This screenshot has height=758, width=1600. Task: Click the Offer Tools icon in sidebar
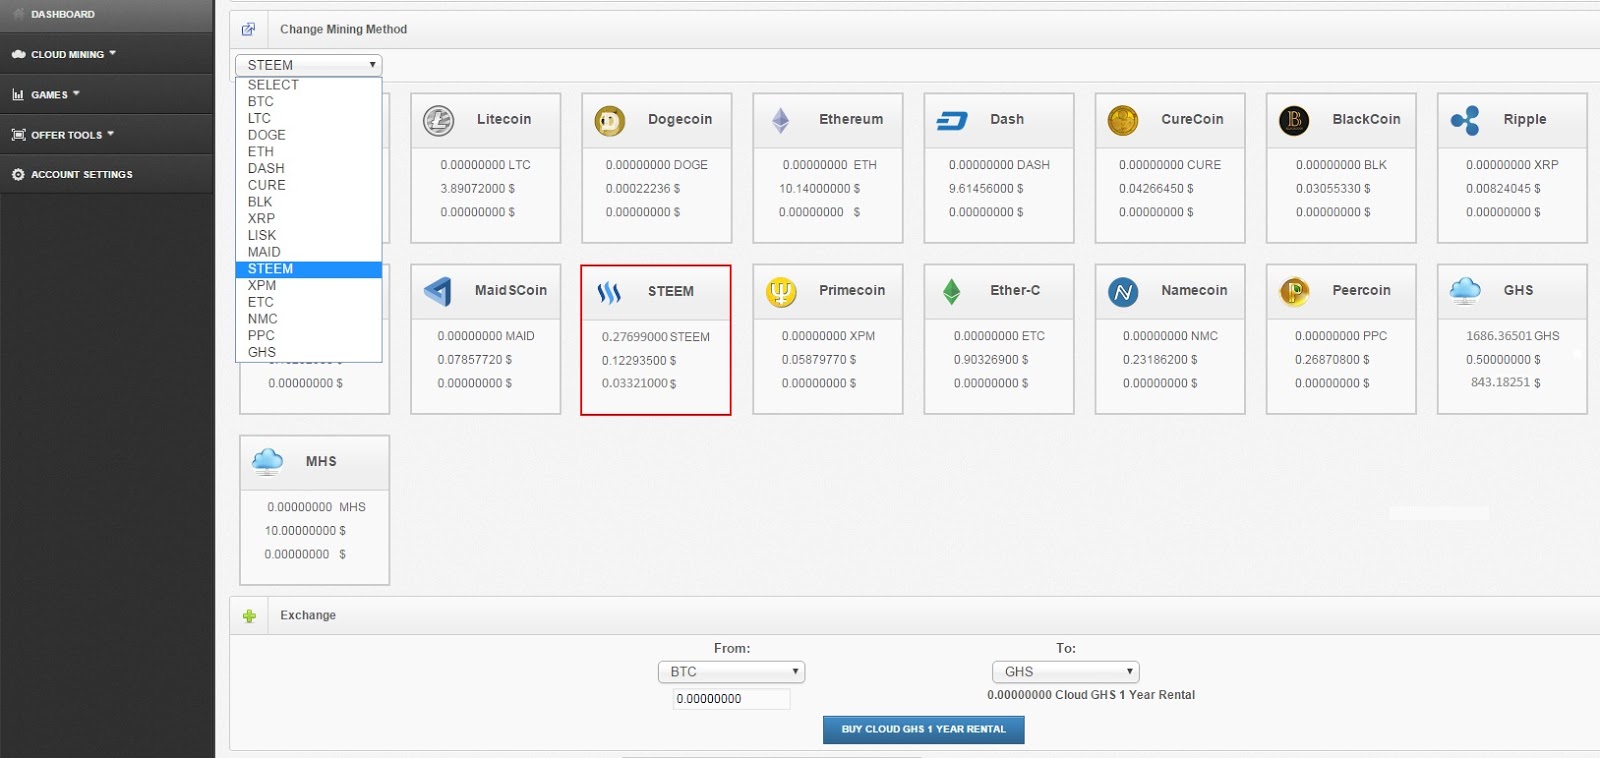pos(18,135)
